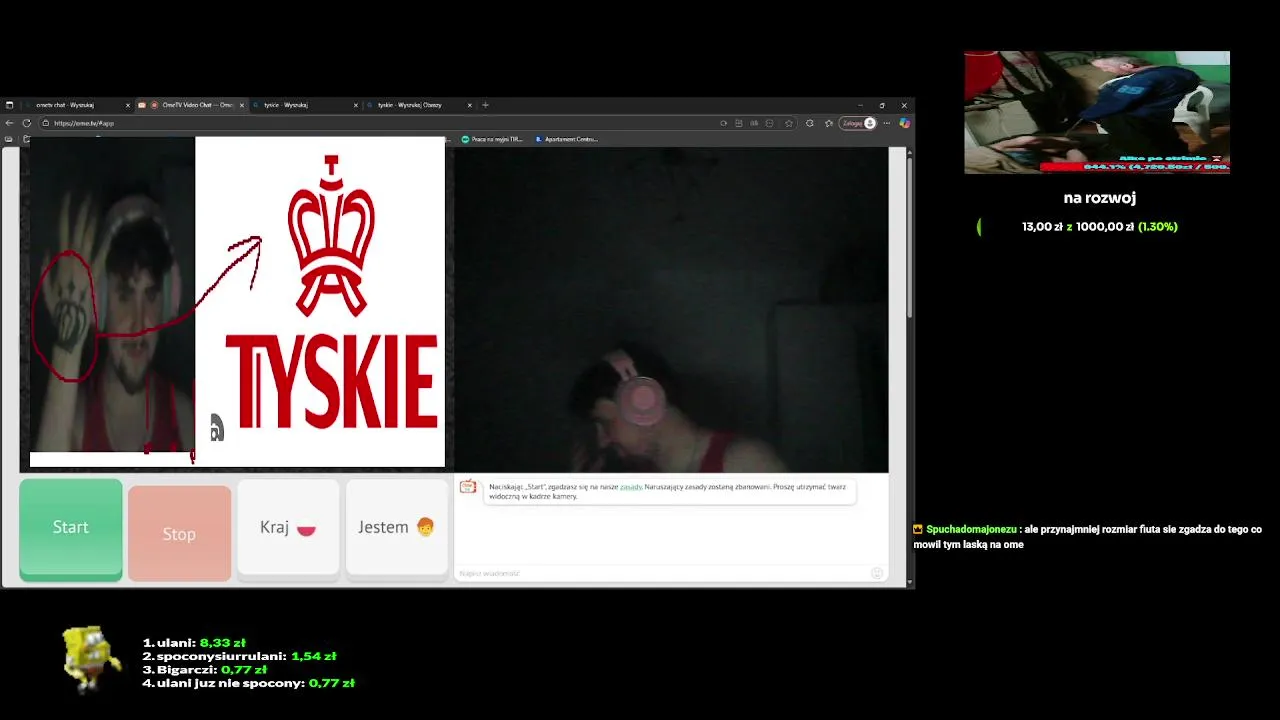
Task: Open the 'Apartament Centru...' bookmark
Action: point(566,139)
